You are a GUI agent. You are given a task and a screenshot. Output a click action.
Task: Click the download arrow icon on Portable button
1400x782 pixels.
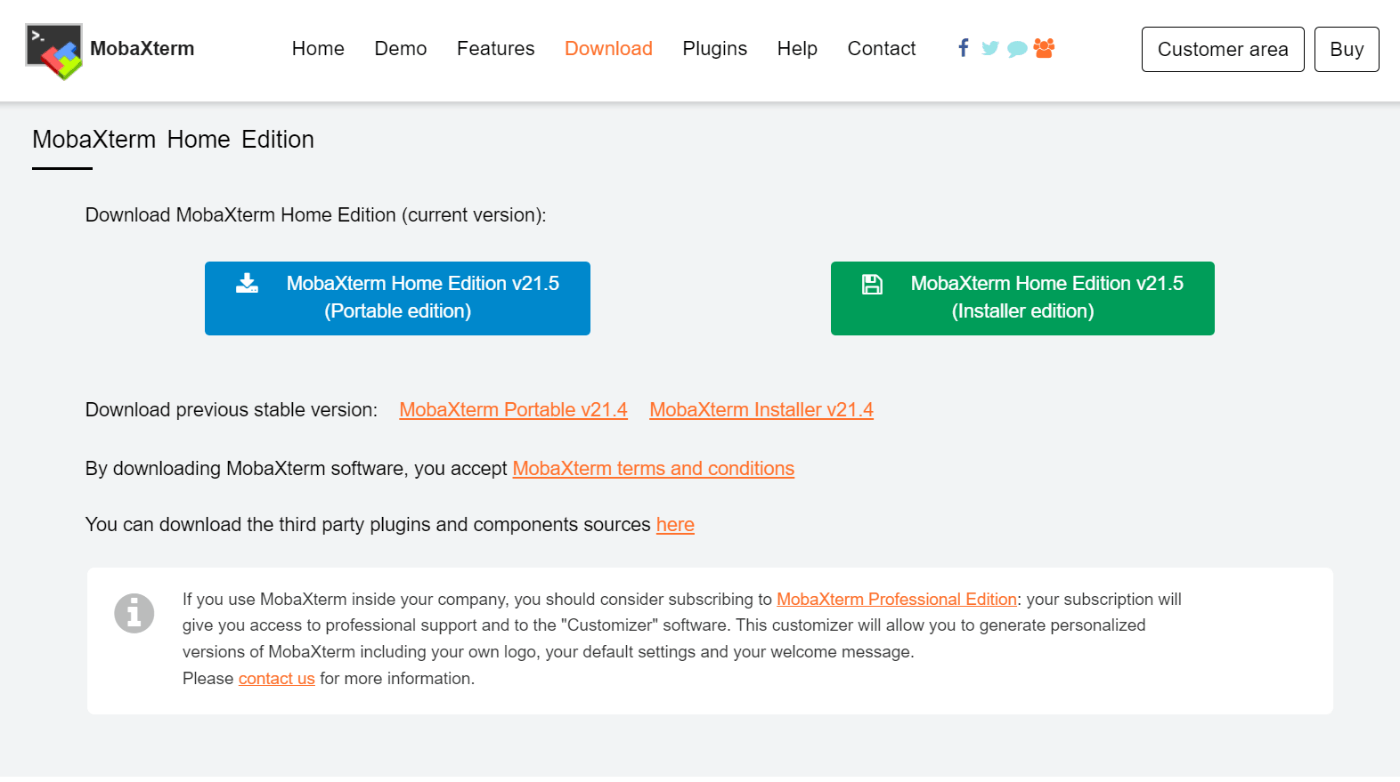click(x=247, y=283)
